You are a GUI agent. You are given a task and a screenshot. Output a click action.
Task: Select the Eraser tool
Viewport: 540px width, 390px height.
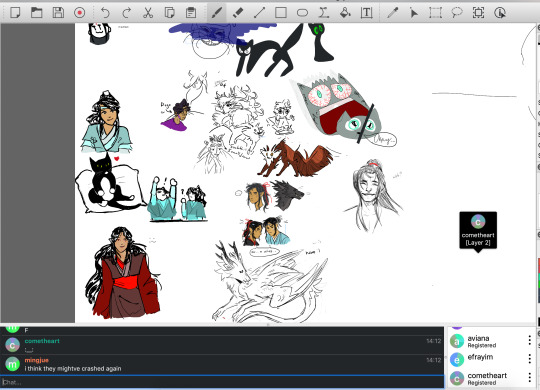(238, 13)
